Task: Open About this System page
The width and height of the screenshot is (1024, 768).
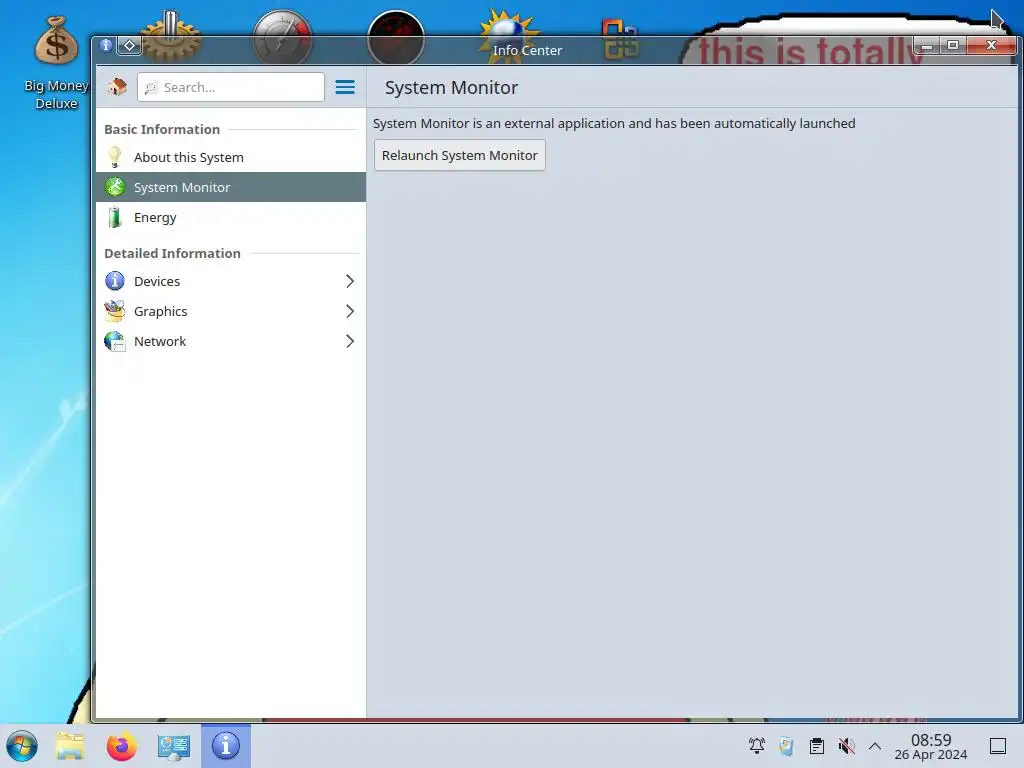Action: [231, 157]
